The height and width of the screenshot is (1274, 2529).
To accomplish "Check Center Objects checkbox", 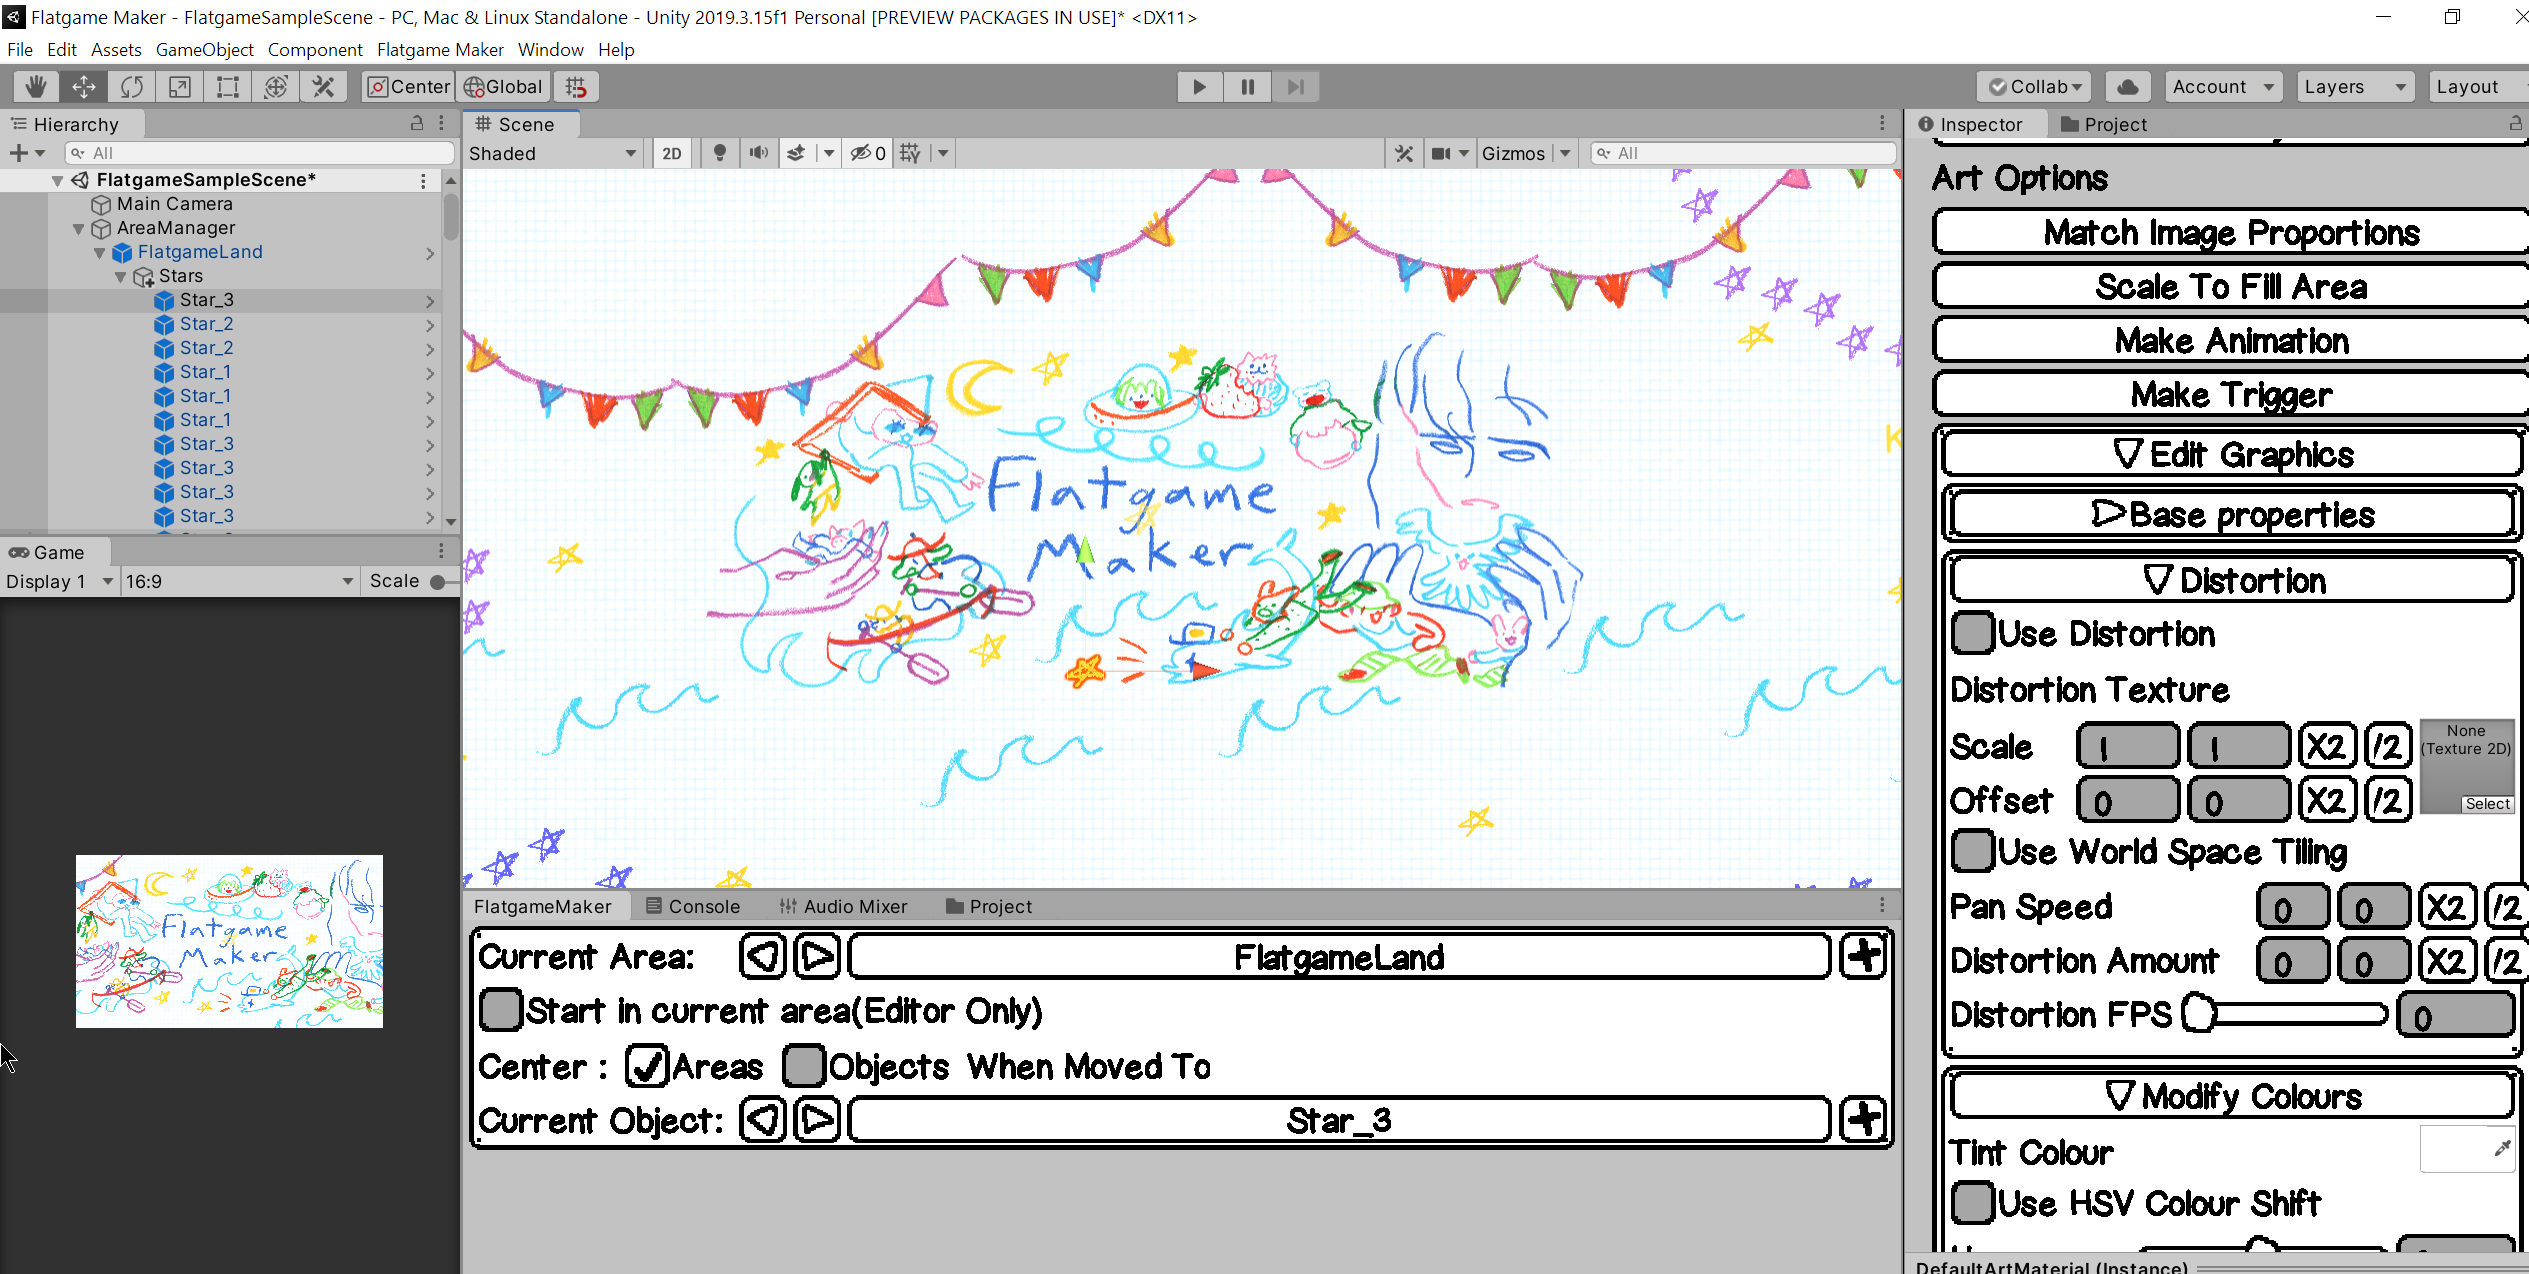I will [x=804, y=1066].
